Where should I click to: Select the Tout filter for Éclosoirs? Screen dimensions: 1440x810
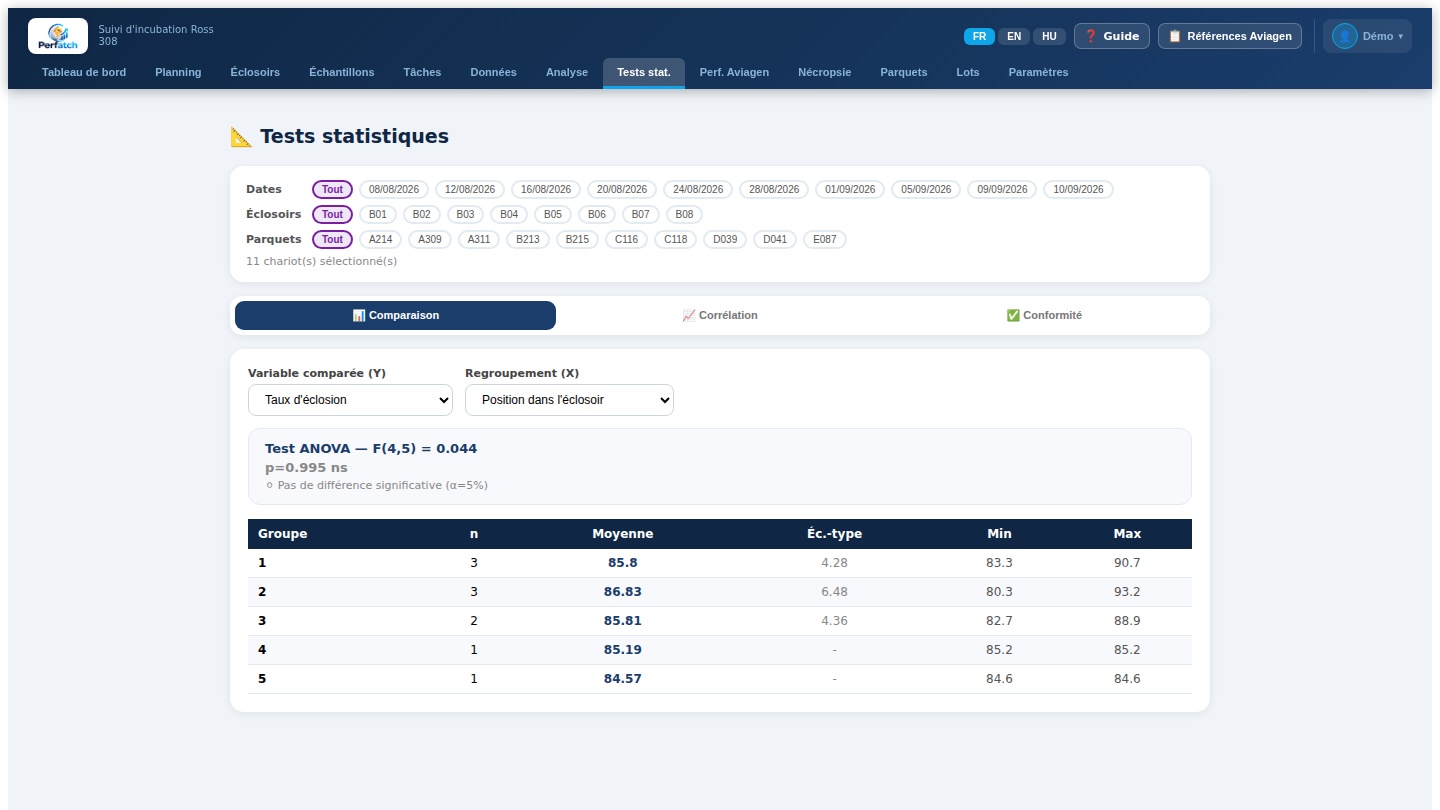332,214
